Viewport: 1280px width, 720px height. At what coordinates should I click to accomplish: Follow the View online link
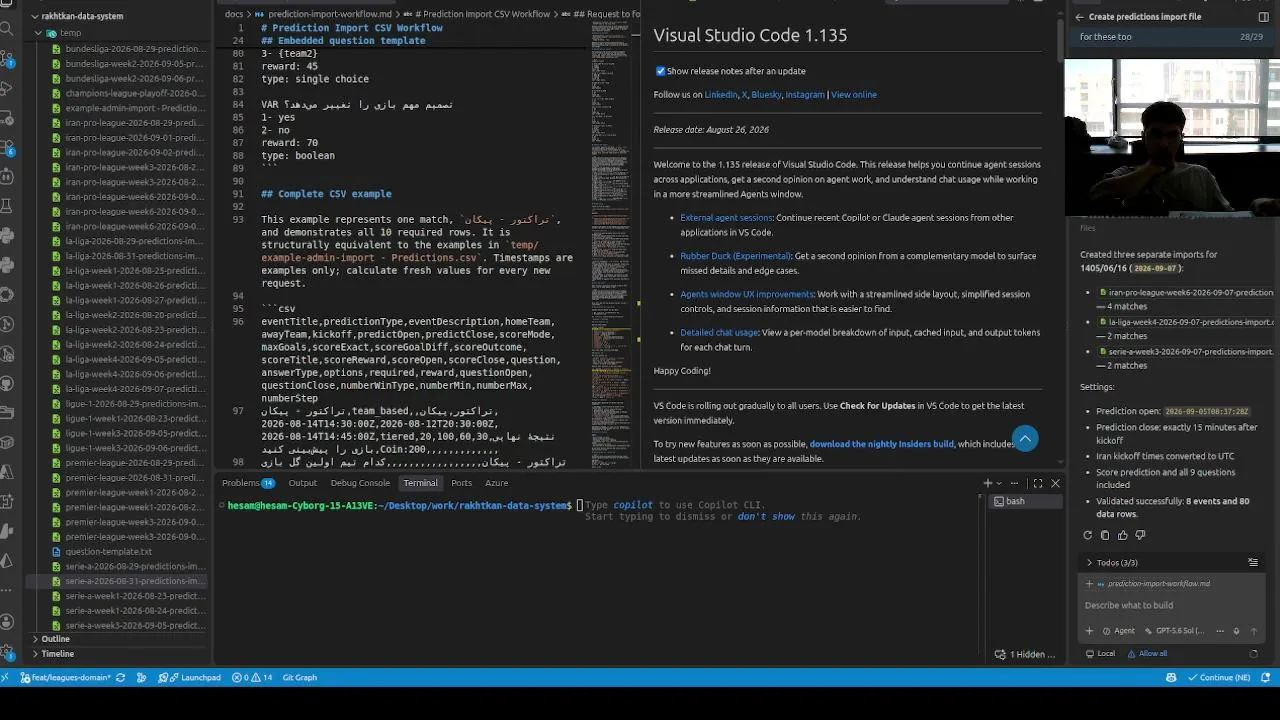click(854, 95)
